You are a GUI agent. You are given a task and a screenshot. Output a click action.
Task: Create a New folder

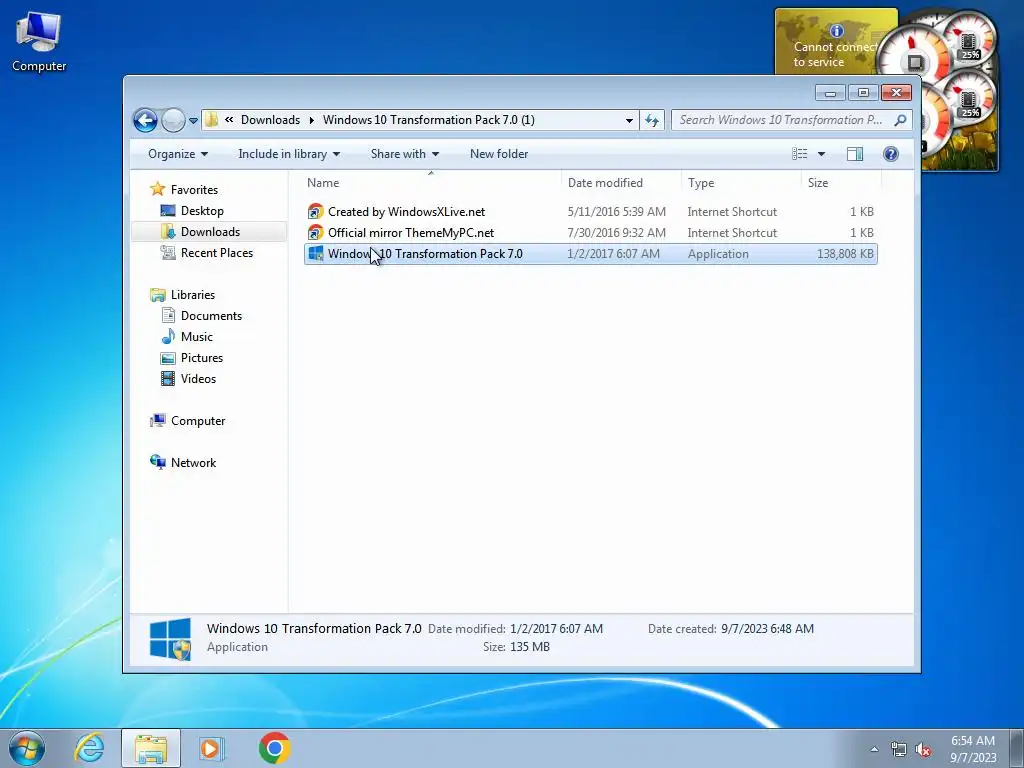point(499,154)
